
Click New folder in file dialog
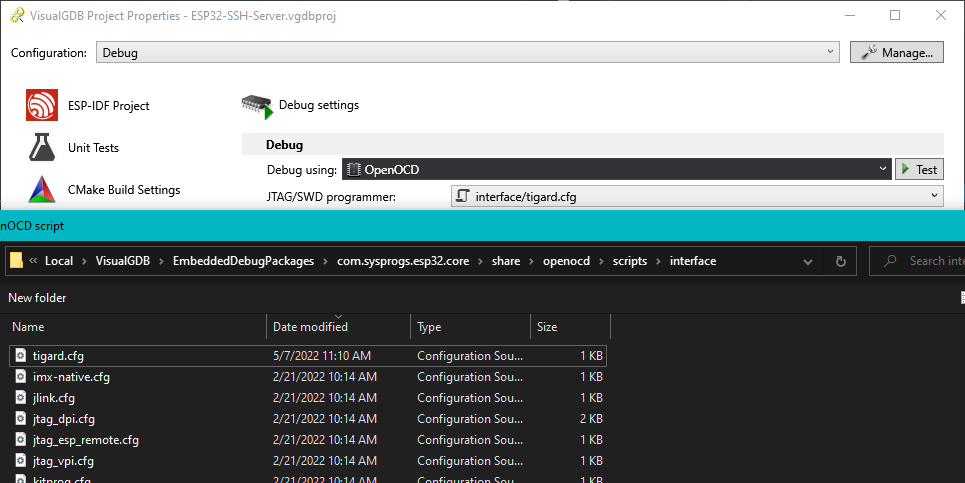37,297
